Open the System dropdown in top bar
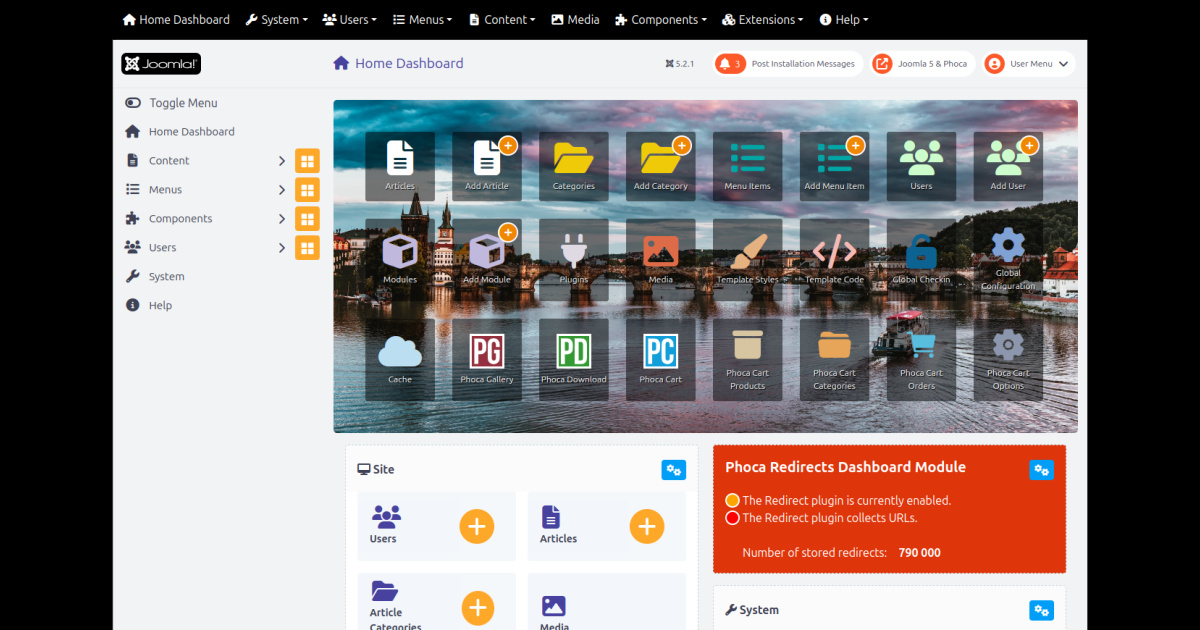This screenshot has height=630, width=1200. tap(277, 20)
